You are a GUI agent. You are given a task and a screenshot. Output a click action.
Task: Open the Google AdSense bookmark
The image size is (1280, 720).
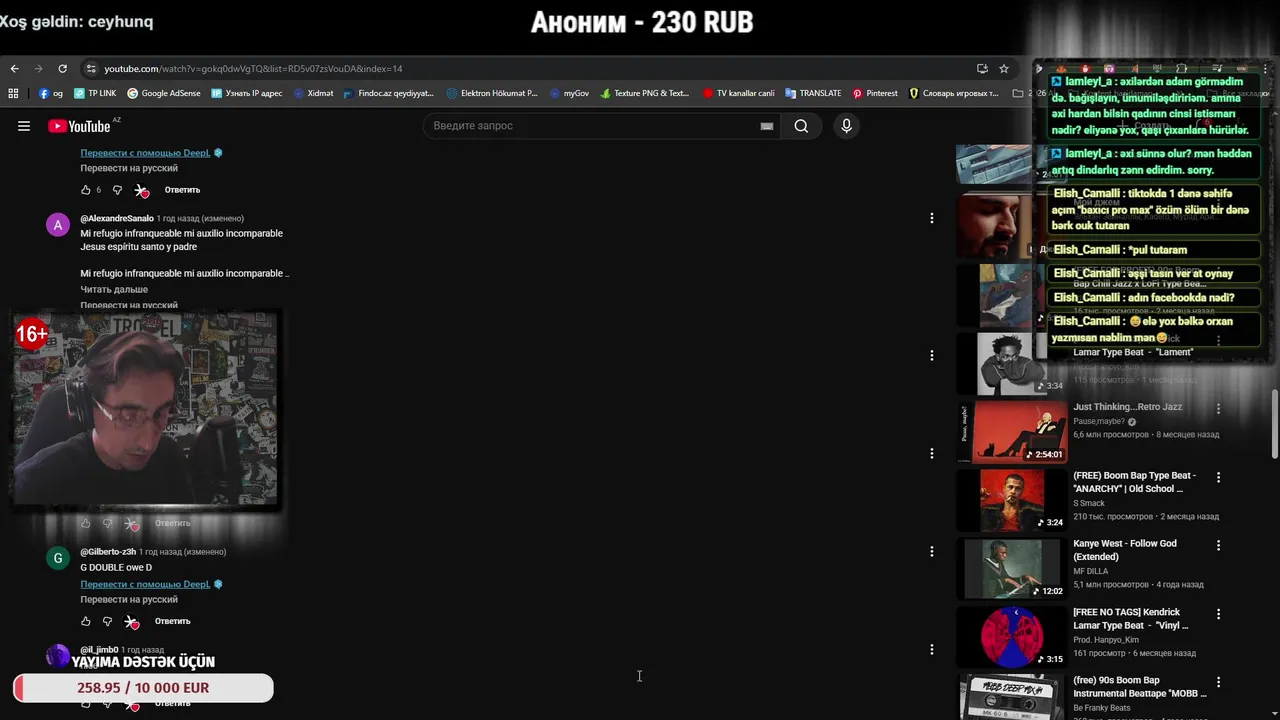pyautogui.click(x=164, y=93)
